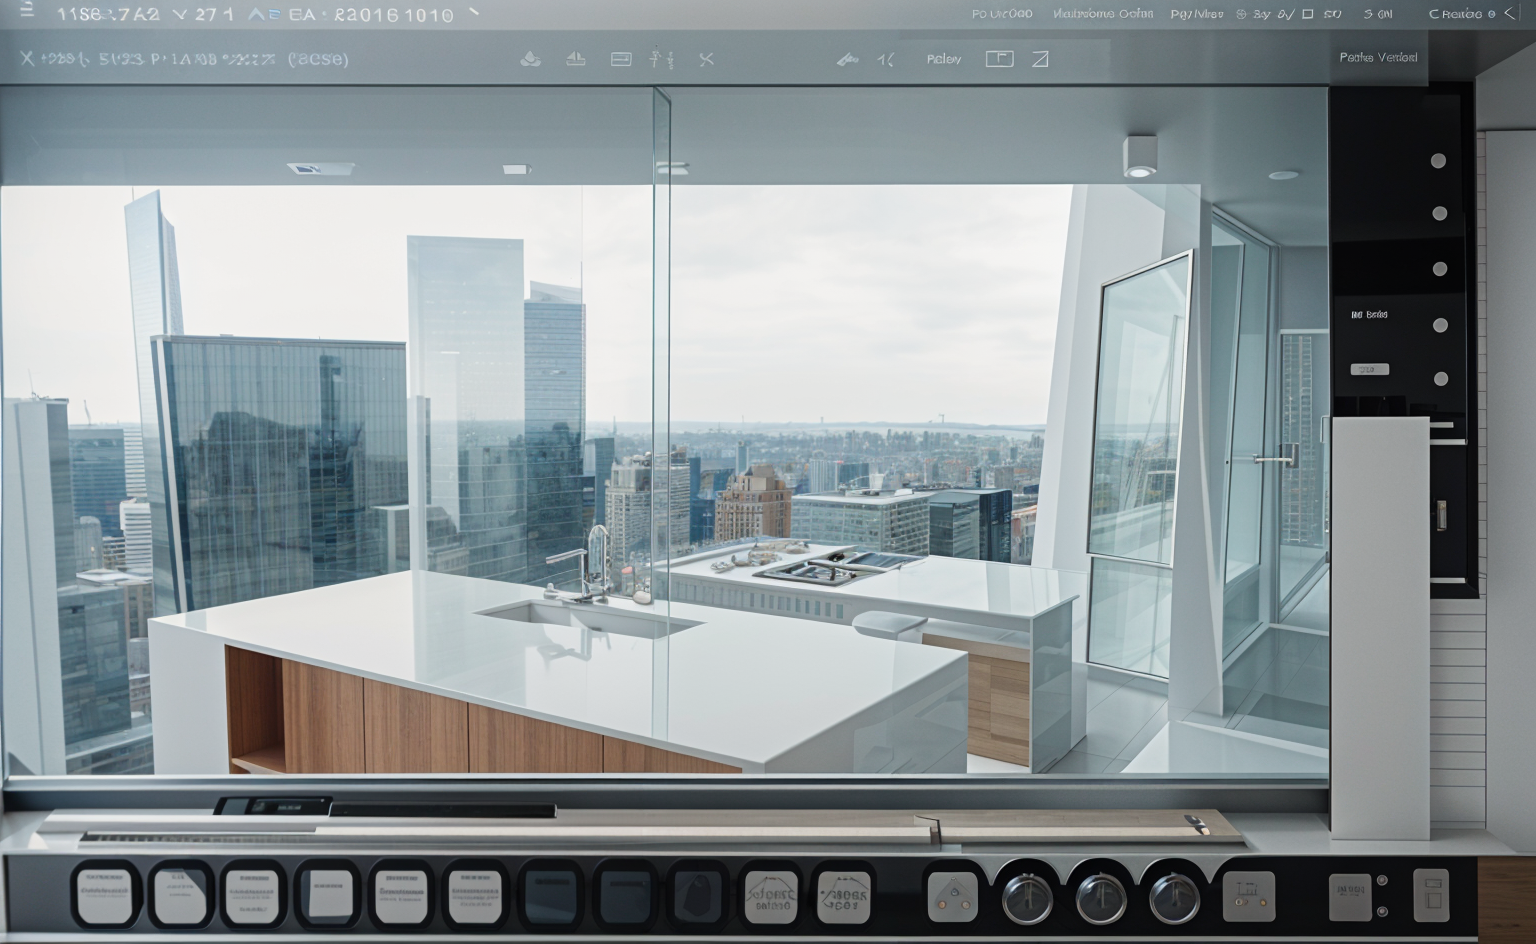The height and width of the screenshot is (944, 1536).
Task: Expand the down-chevron within the title bar text
Action: (x=180, y=14)
